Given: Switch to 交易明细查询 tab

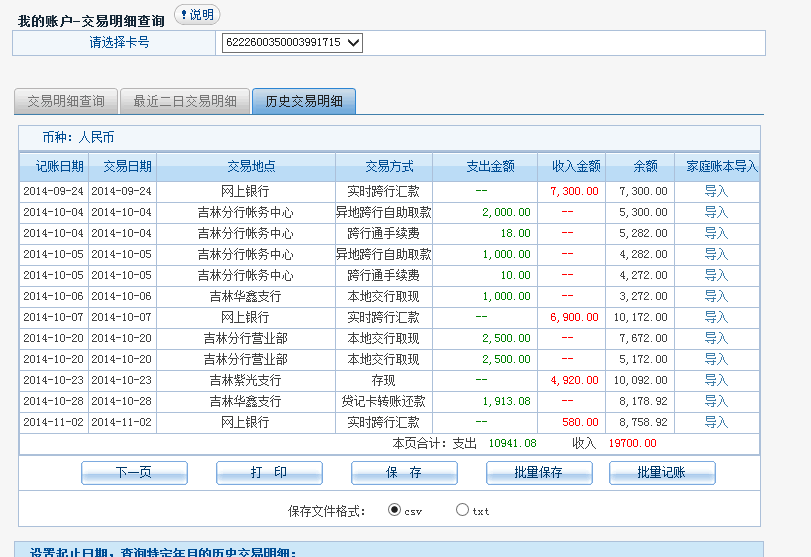Looking at the screenshot, I should tap(65, 101).
